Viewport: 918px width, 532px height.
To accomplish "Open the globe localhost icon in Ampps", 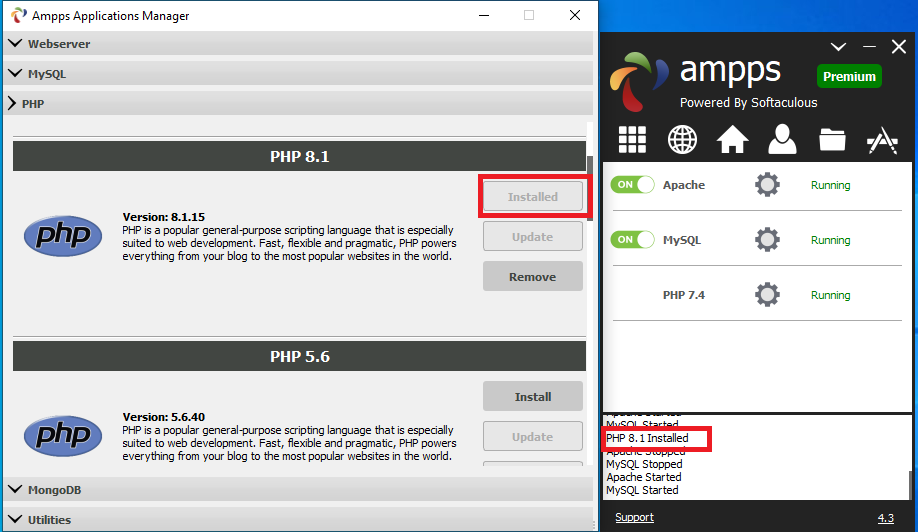I will [x=682, y=140].
